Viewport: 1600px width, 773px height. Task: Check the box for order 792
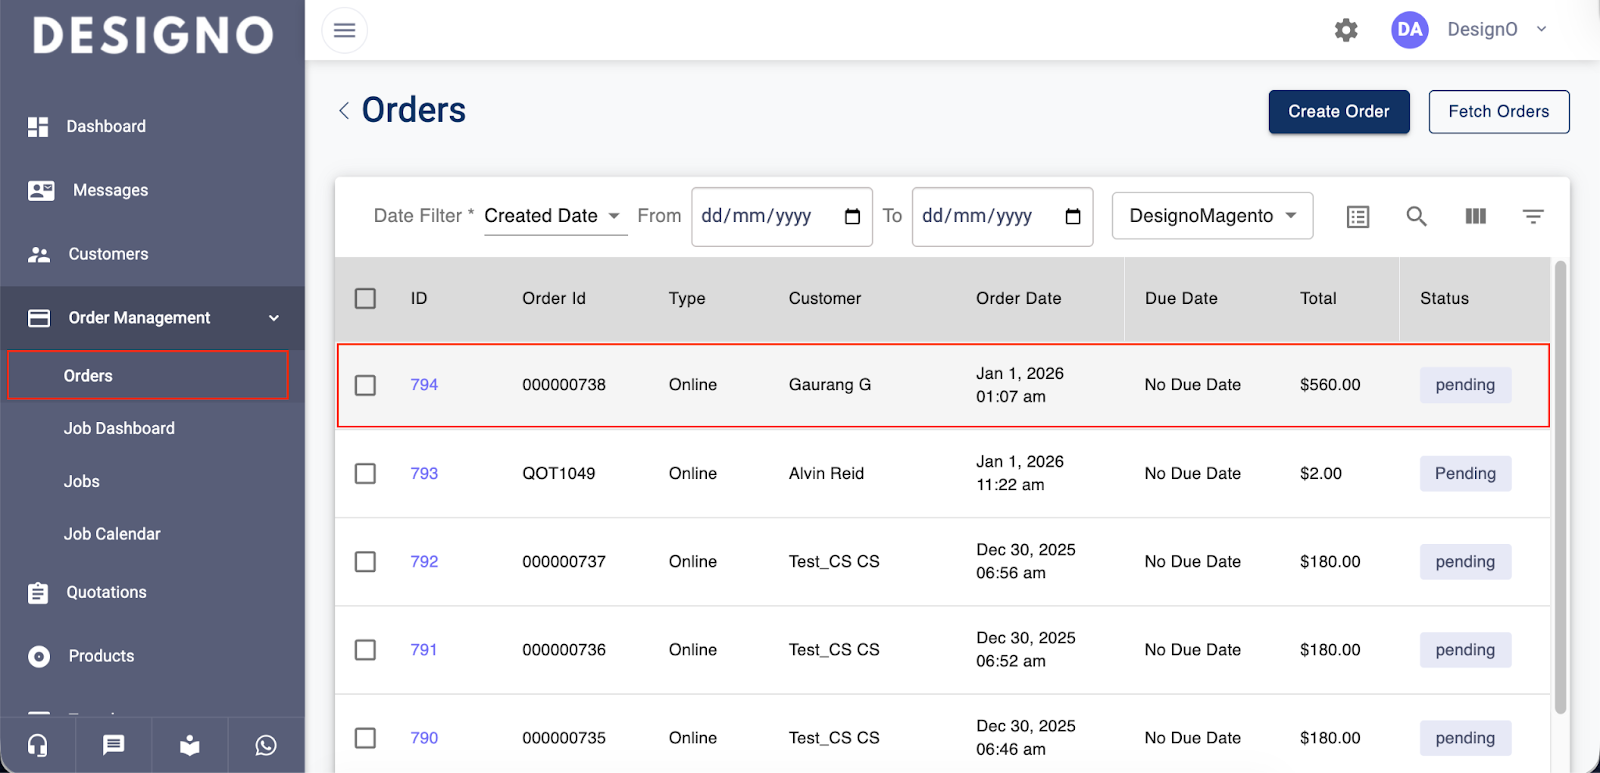click(366, 562)
